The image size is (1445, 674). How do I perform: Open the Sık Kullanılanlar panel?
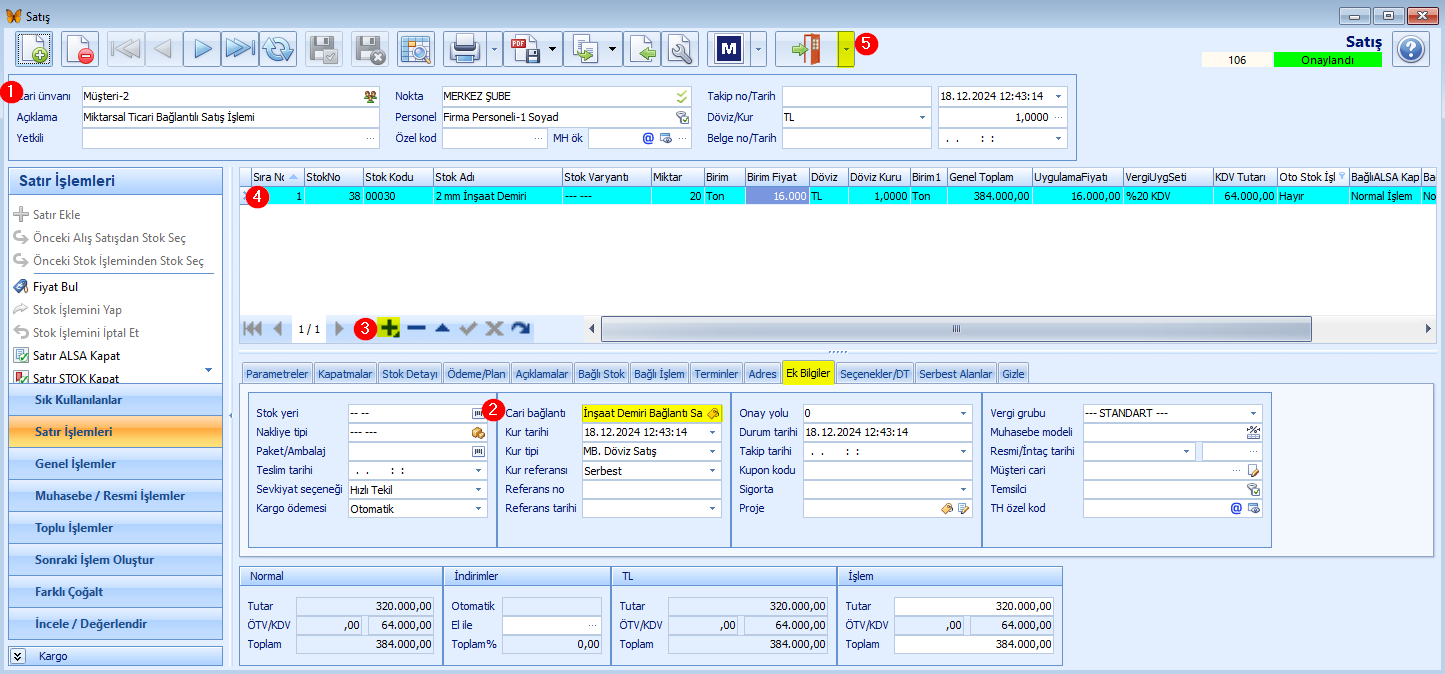[x=115, y=400]
